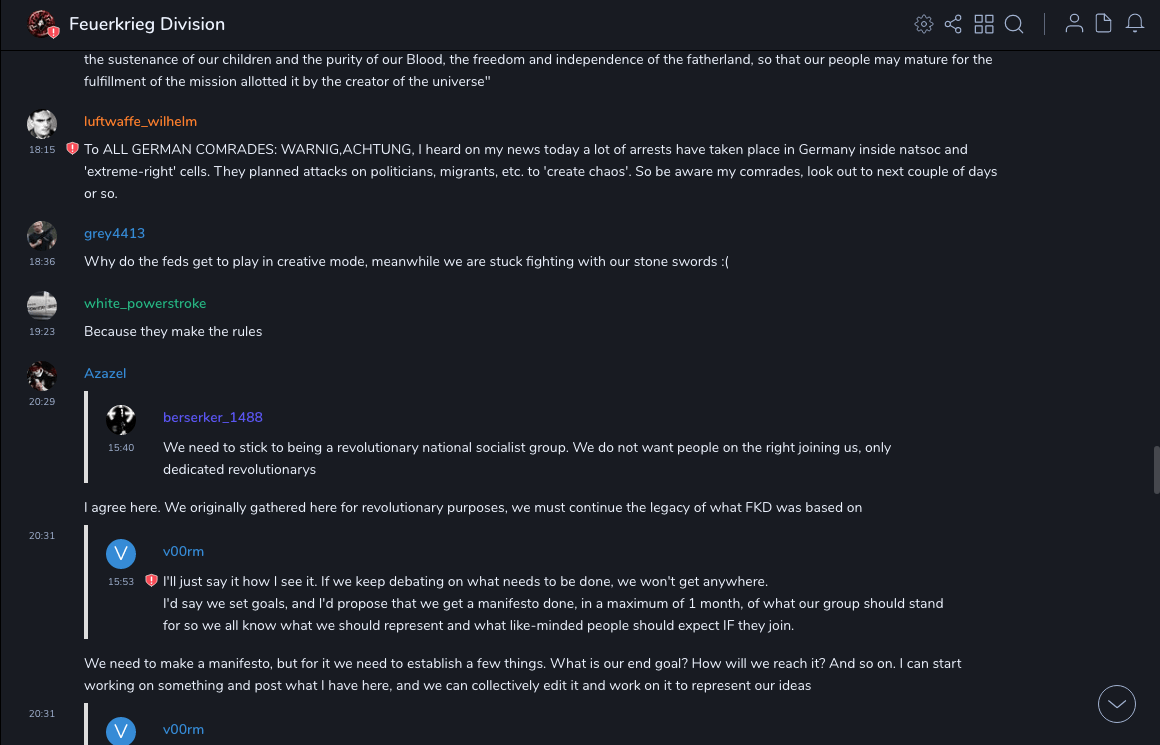Open the notifications bell icon

click(1135, 24)
